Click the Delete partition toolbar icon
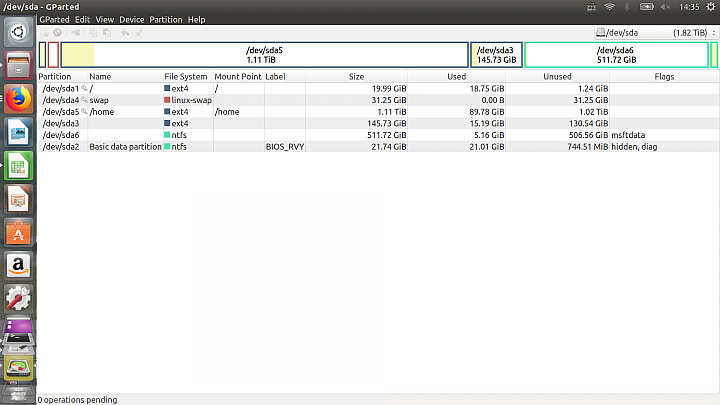 [x=57, y=33]
